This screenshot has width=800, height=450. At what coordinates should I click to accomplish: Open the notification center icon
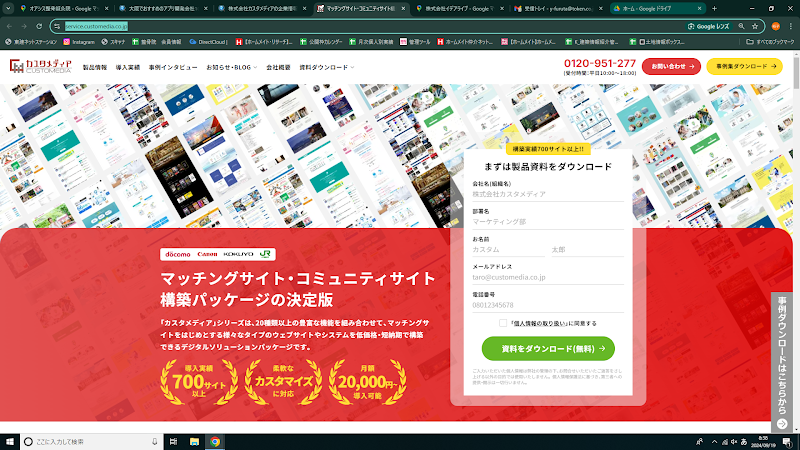tap(787, 442)
